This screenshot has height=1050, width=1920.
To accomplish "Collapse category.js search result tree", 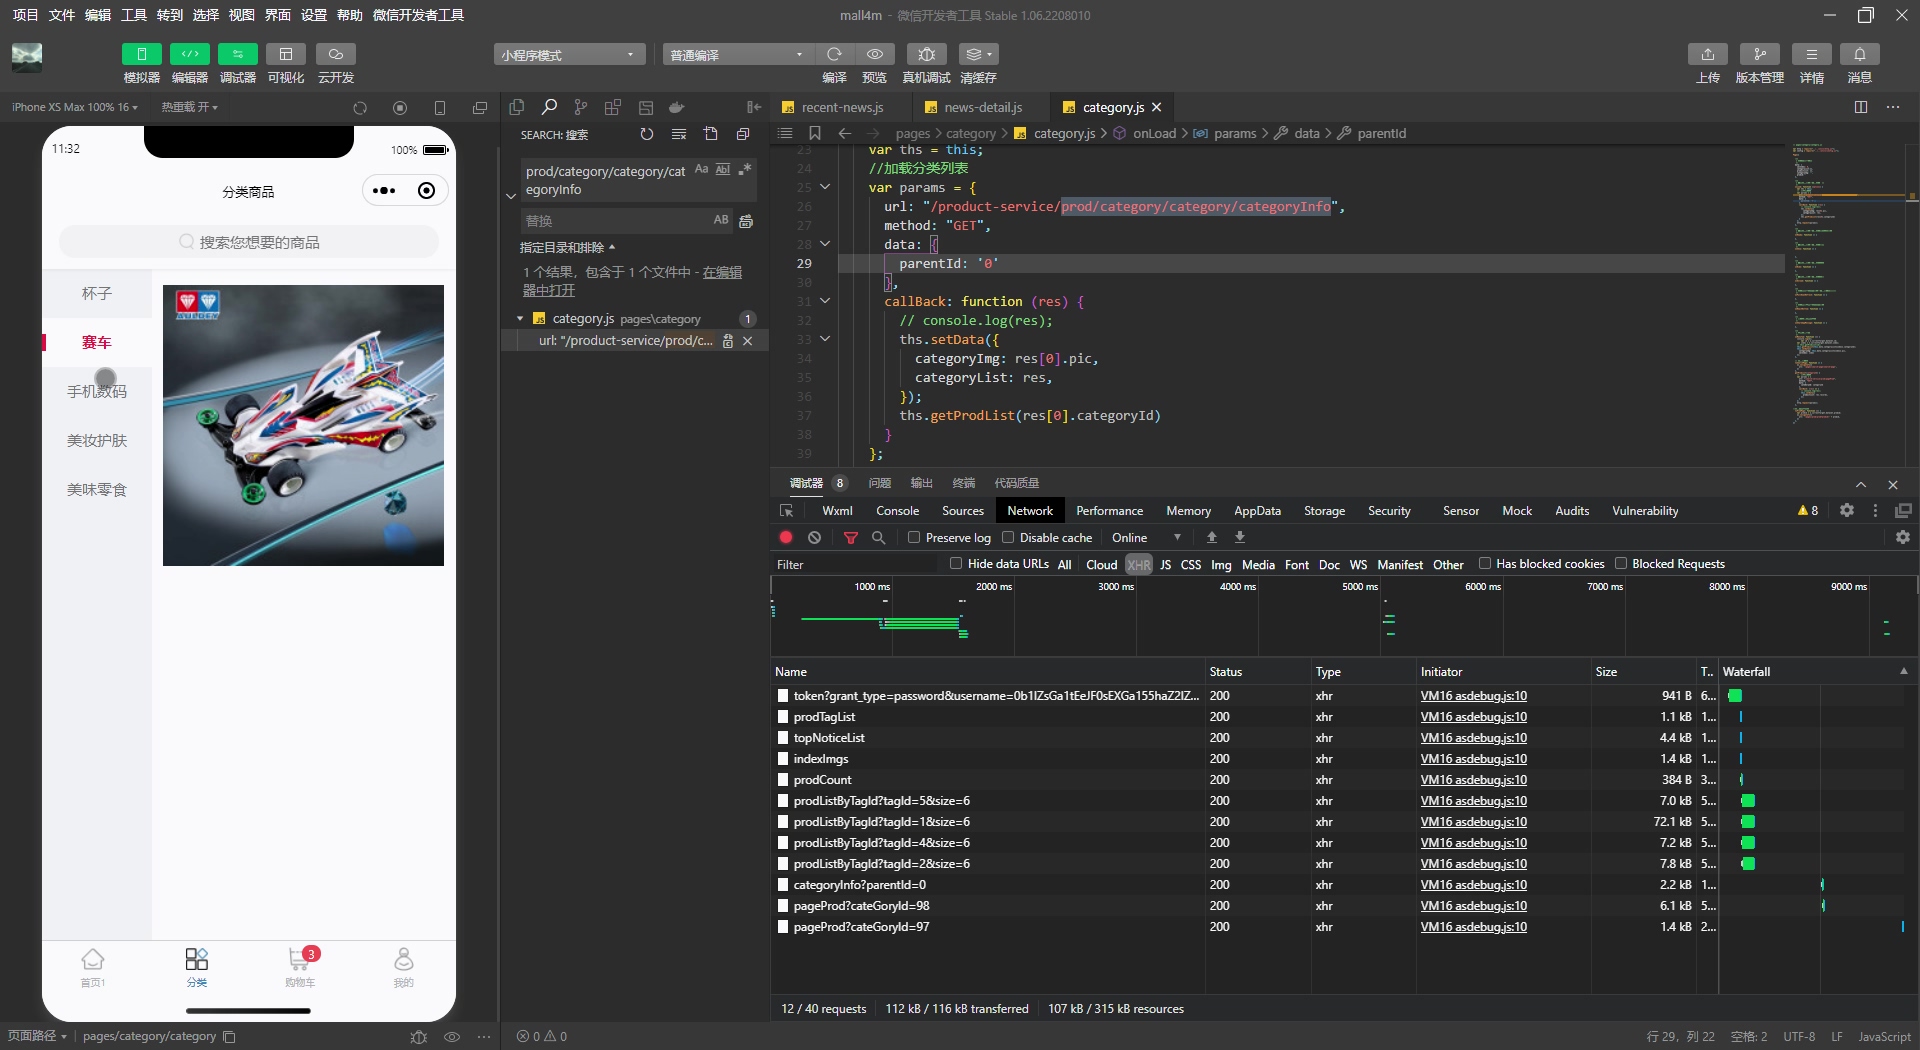I will pyautogui.click(x=520, y=319).
